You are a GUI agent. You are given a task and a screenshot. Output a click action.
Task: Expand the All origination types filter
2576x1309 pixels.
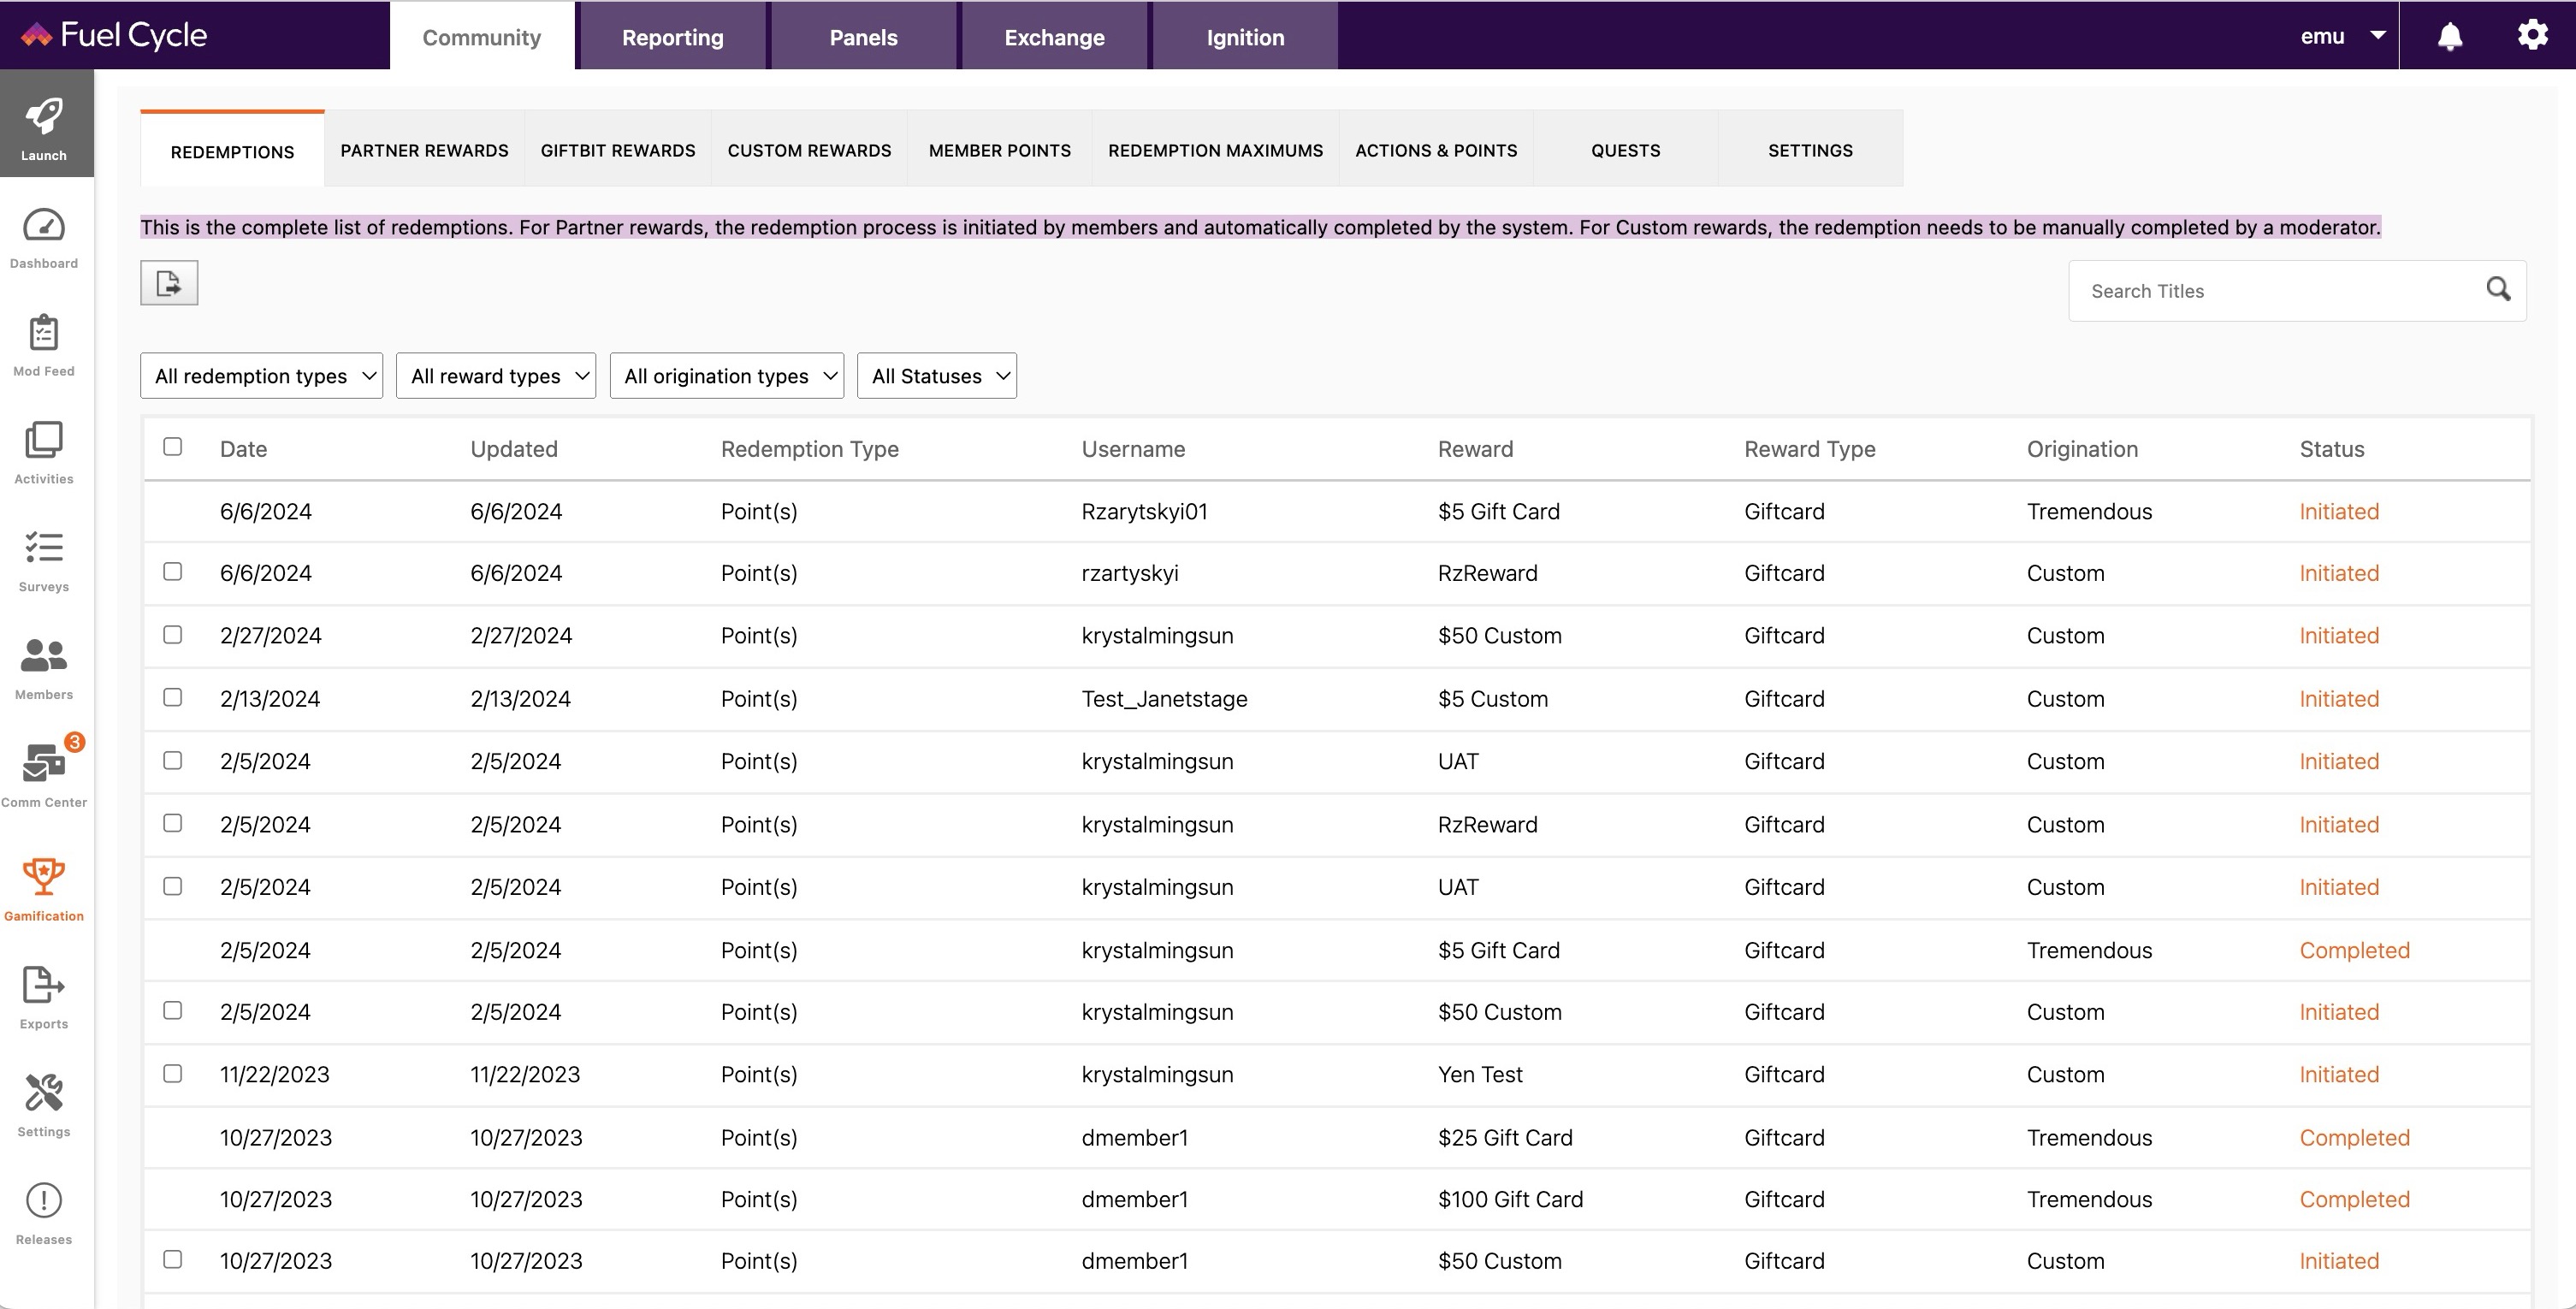(727, 376)
